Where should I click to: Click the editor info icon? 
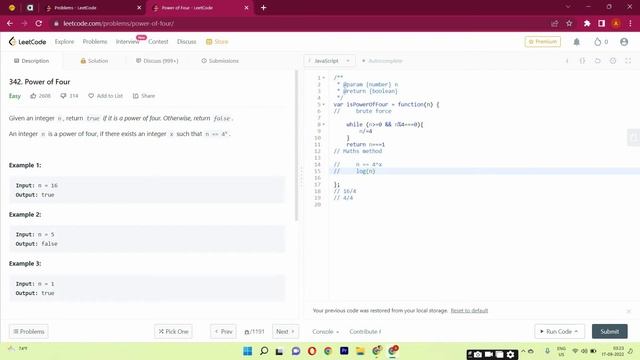tap(567, 61)
